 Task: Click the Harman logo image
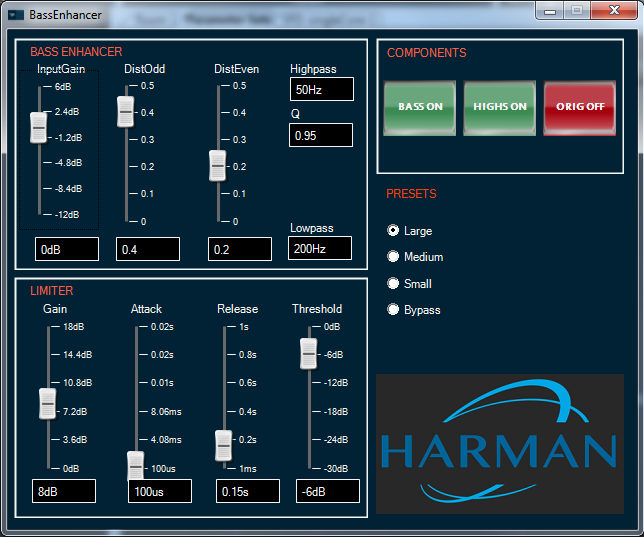[x=500, y=444]
